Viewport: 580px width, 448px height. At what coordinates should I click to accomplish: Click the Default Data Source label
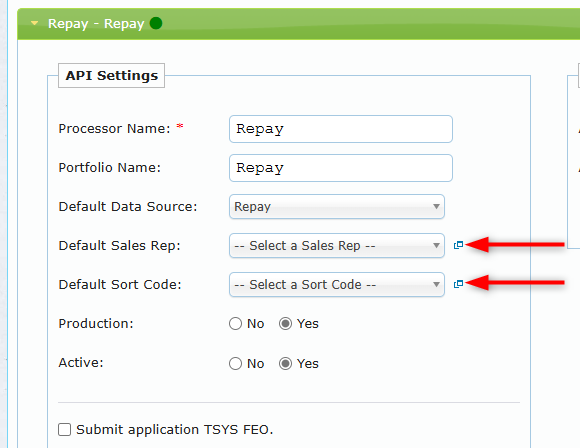tap(128, 206)
